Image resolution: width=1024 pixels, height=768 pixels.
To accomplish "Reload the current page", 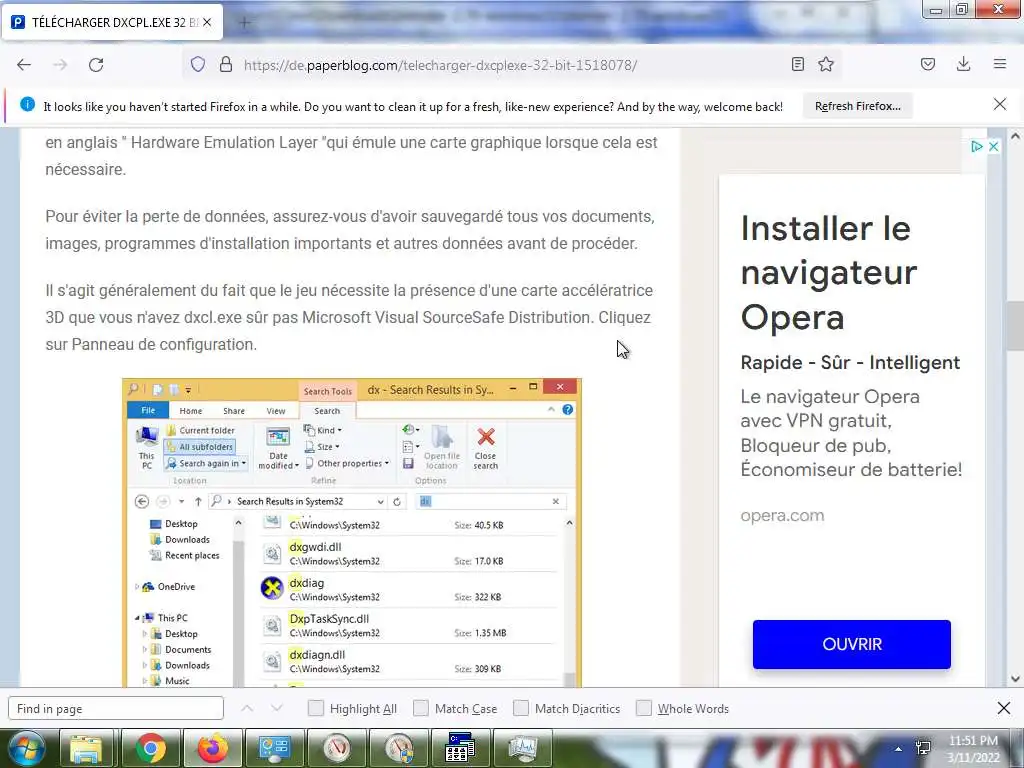I will (96, 65).
